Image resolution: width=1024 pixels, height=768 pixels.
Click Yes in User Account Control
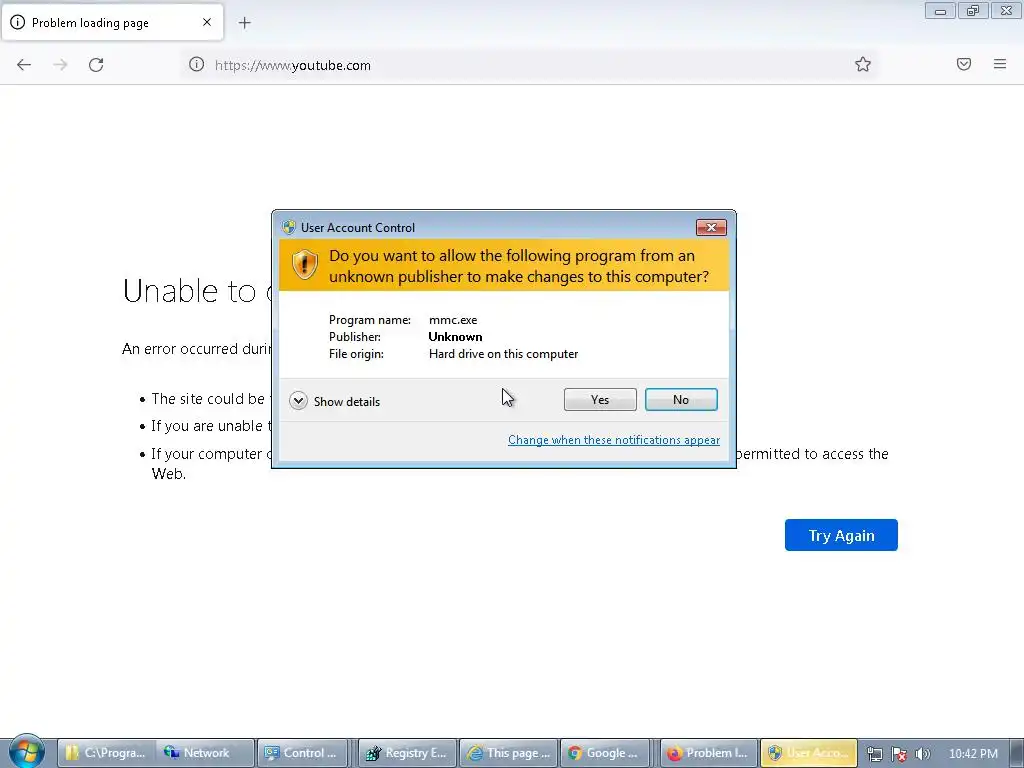pyautogui.click(x=600, y=400)
